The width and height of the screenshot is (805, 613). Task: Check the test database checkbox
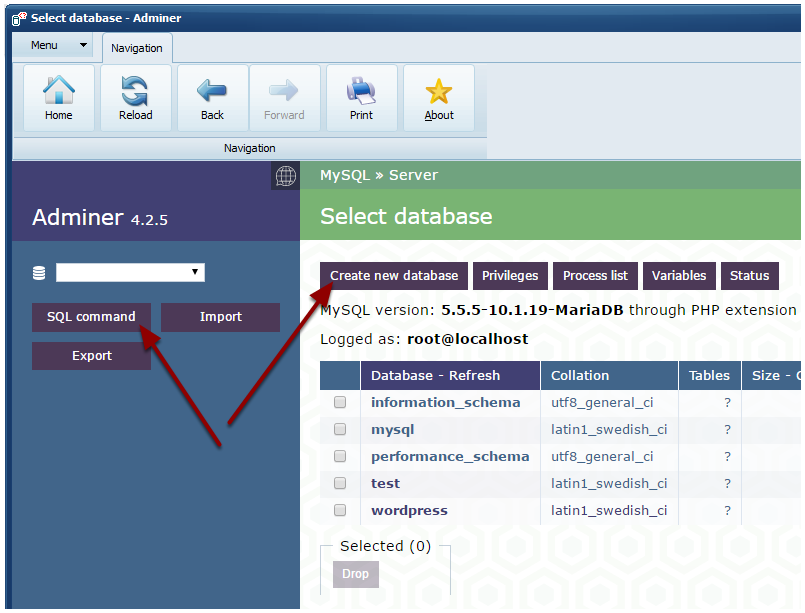pos(339,483)
